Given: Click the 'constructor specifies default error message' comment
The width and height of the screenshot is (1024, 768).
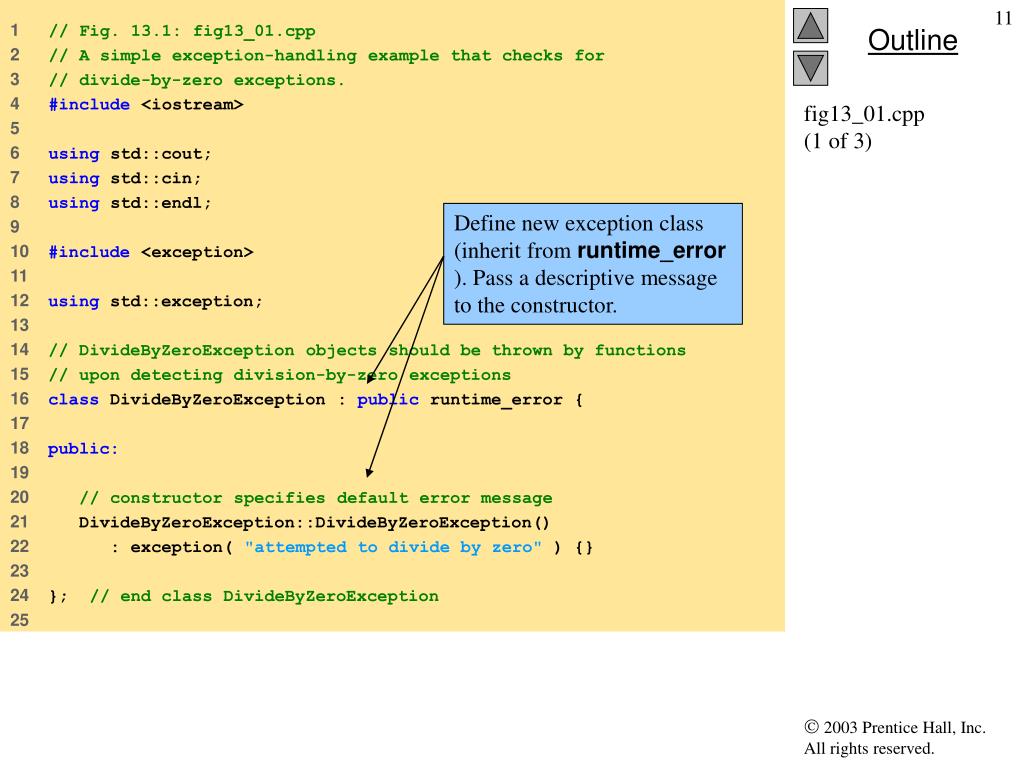Looking at the screenshot, I should coord(315,498).
